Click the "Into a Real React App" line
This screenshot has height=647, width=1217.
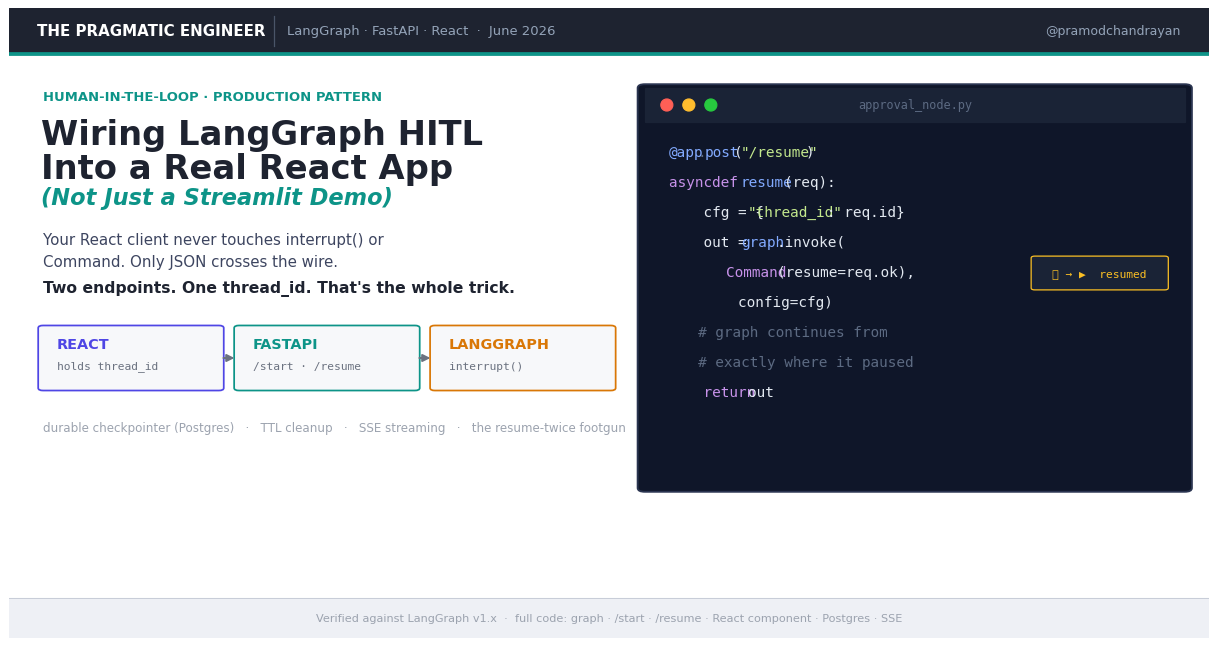pos(247,169)
